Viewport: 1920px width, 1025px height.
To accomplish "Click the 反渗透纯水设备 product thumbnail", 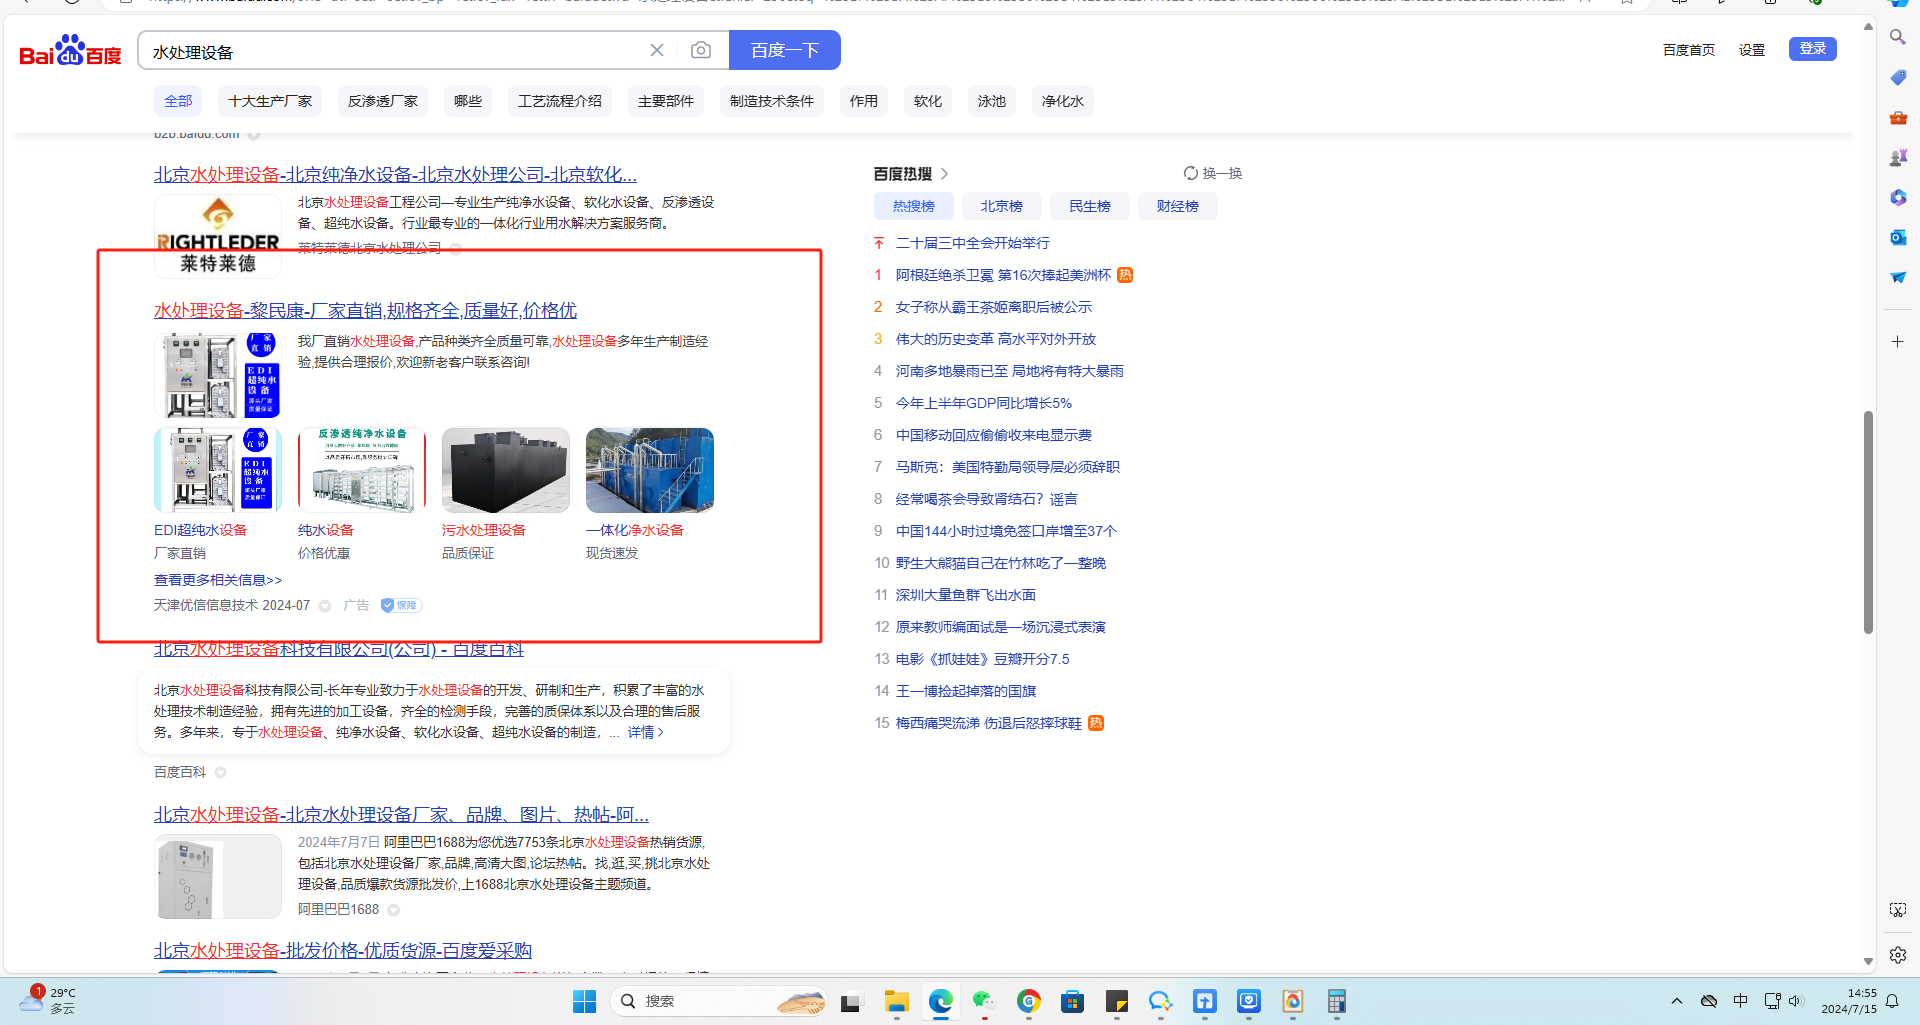I will click(362, 470).
